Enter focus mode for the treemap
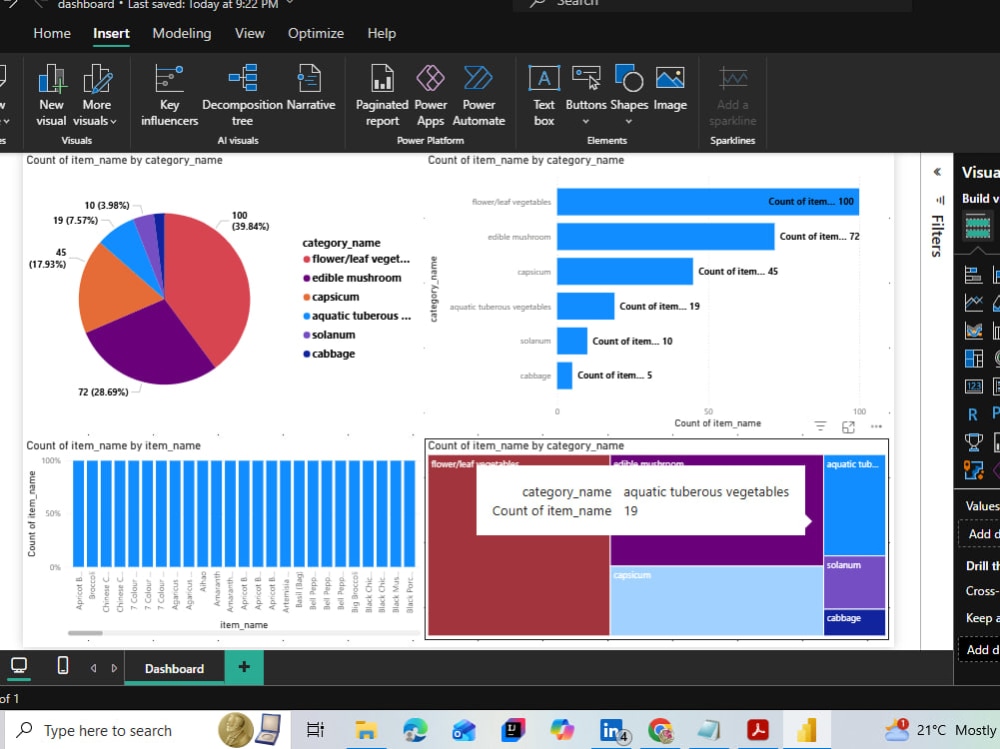 point(848,427)
